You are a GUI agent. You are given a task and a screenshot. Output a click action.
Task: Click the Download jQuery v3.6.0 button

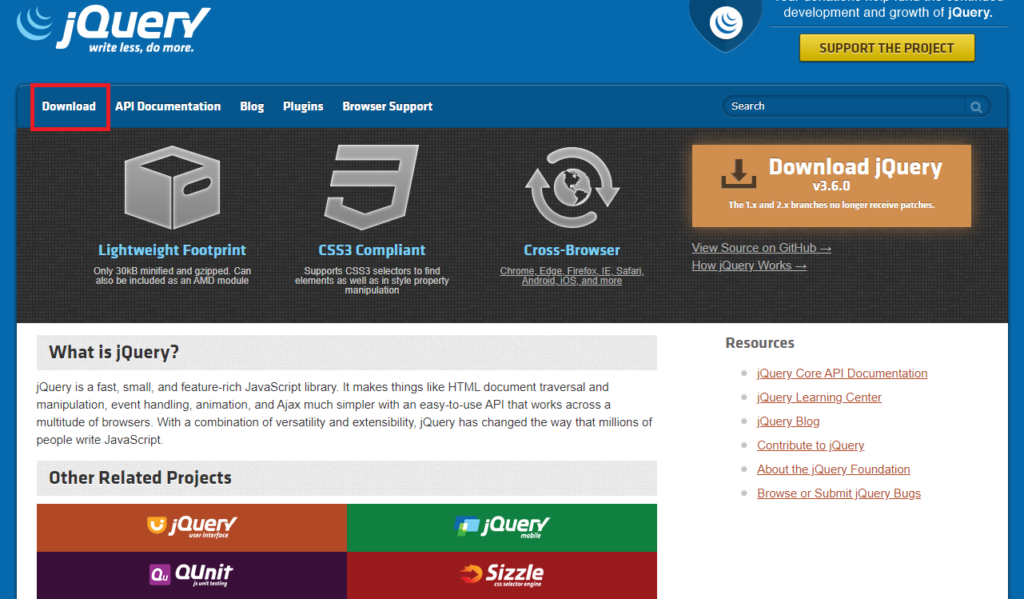coord(831,186)
